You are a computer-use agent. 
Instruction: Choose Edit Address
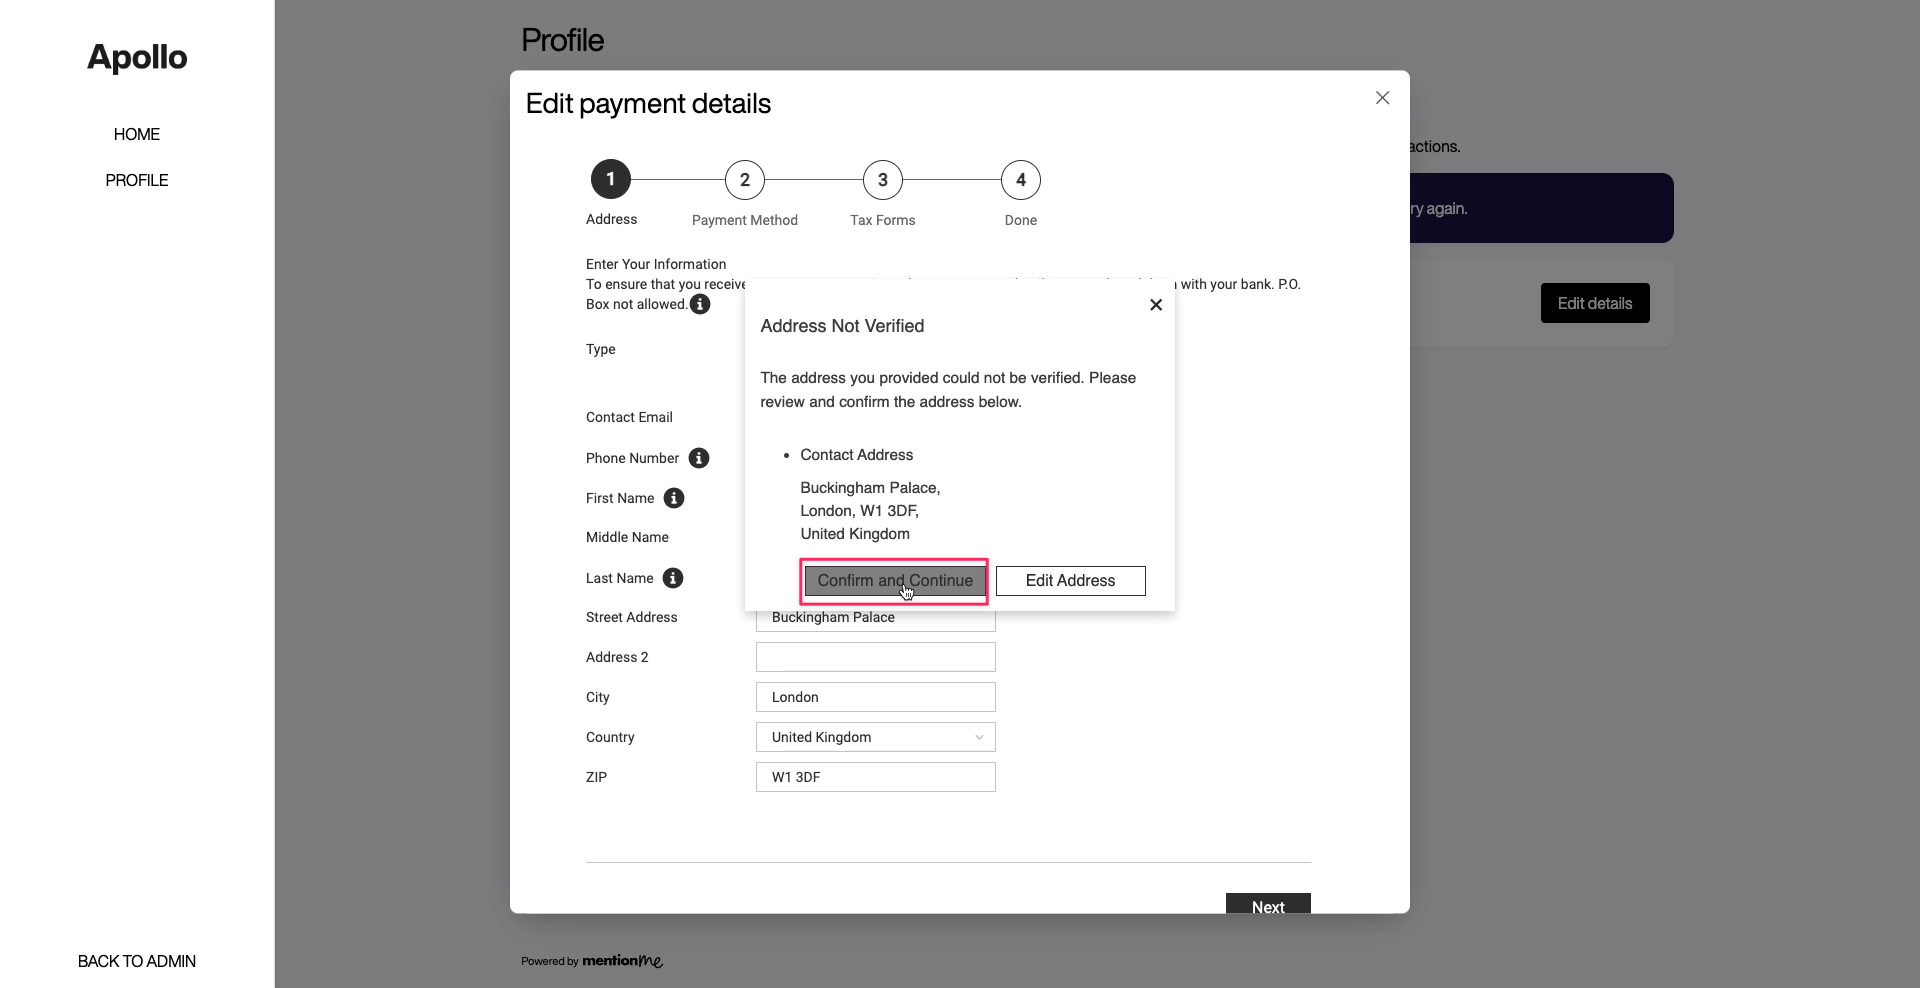[1070, 581]
